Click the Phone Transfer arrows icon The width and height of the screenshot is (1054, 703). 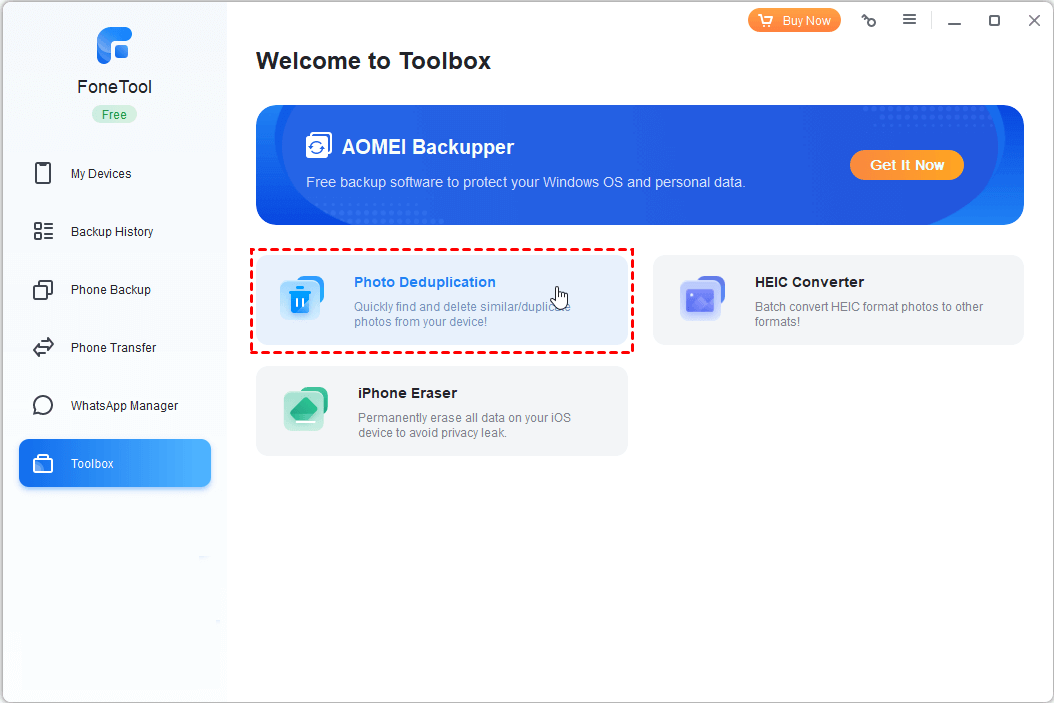coord(43,348)
